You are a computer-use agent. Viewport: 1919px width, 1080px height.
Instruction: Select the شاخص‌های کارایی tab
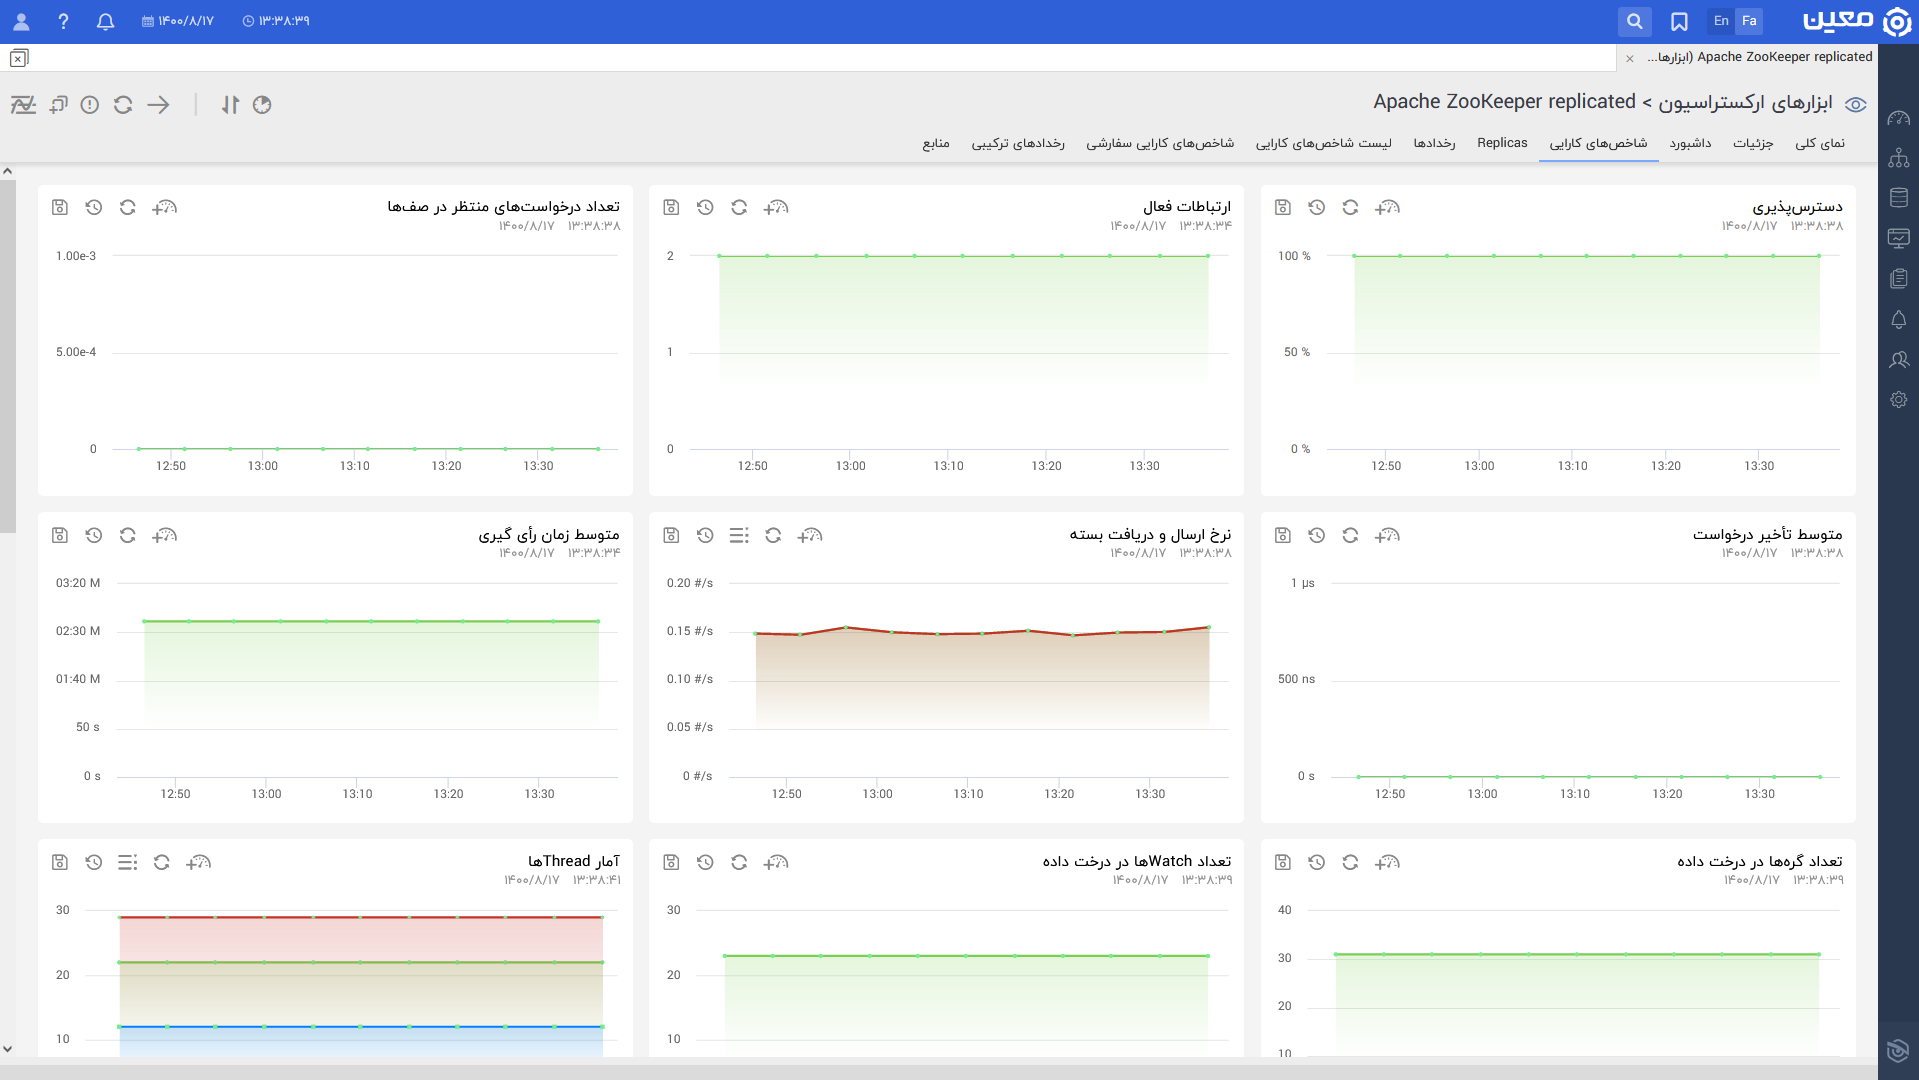click(x=1598, y=143)
